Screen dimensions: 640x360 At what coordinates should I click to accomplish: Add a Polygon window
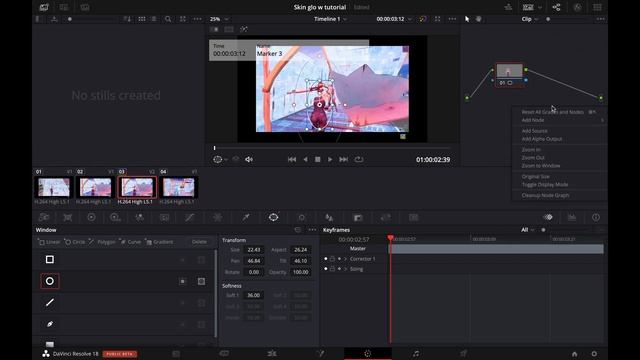tap(102, 242)
